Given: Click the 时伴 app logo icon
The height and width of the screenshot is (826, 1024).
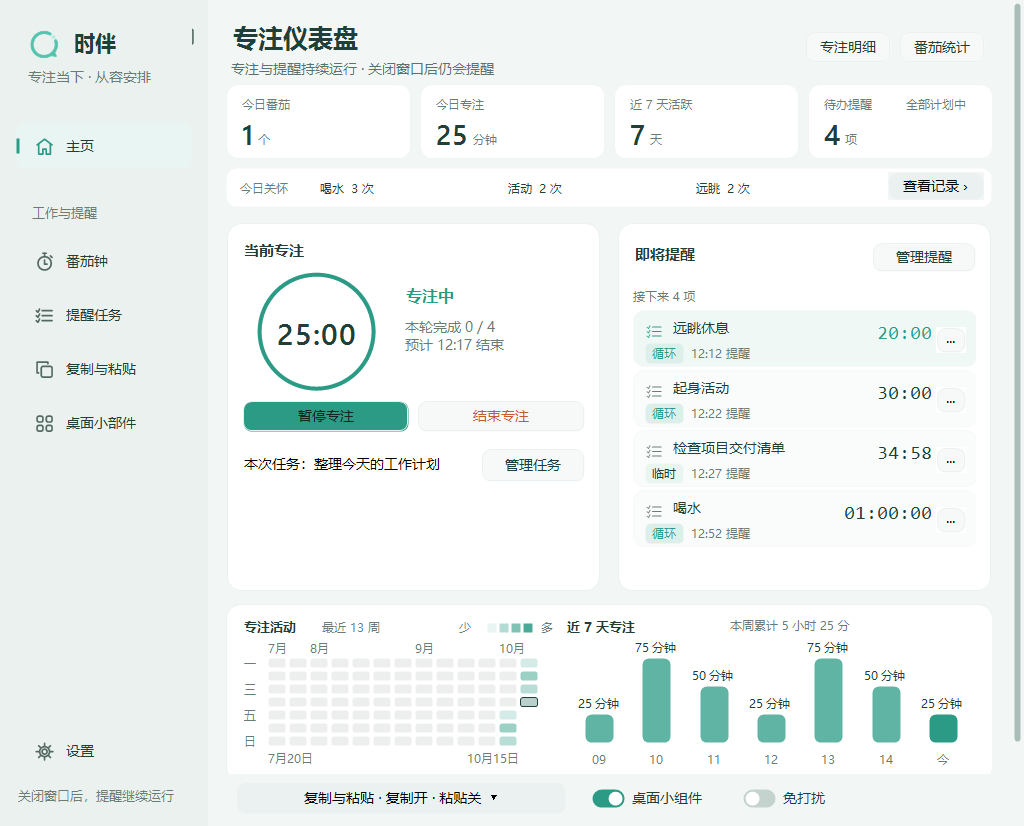Looking at the screenshot, I should coord(44,44).
